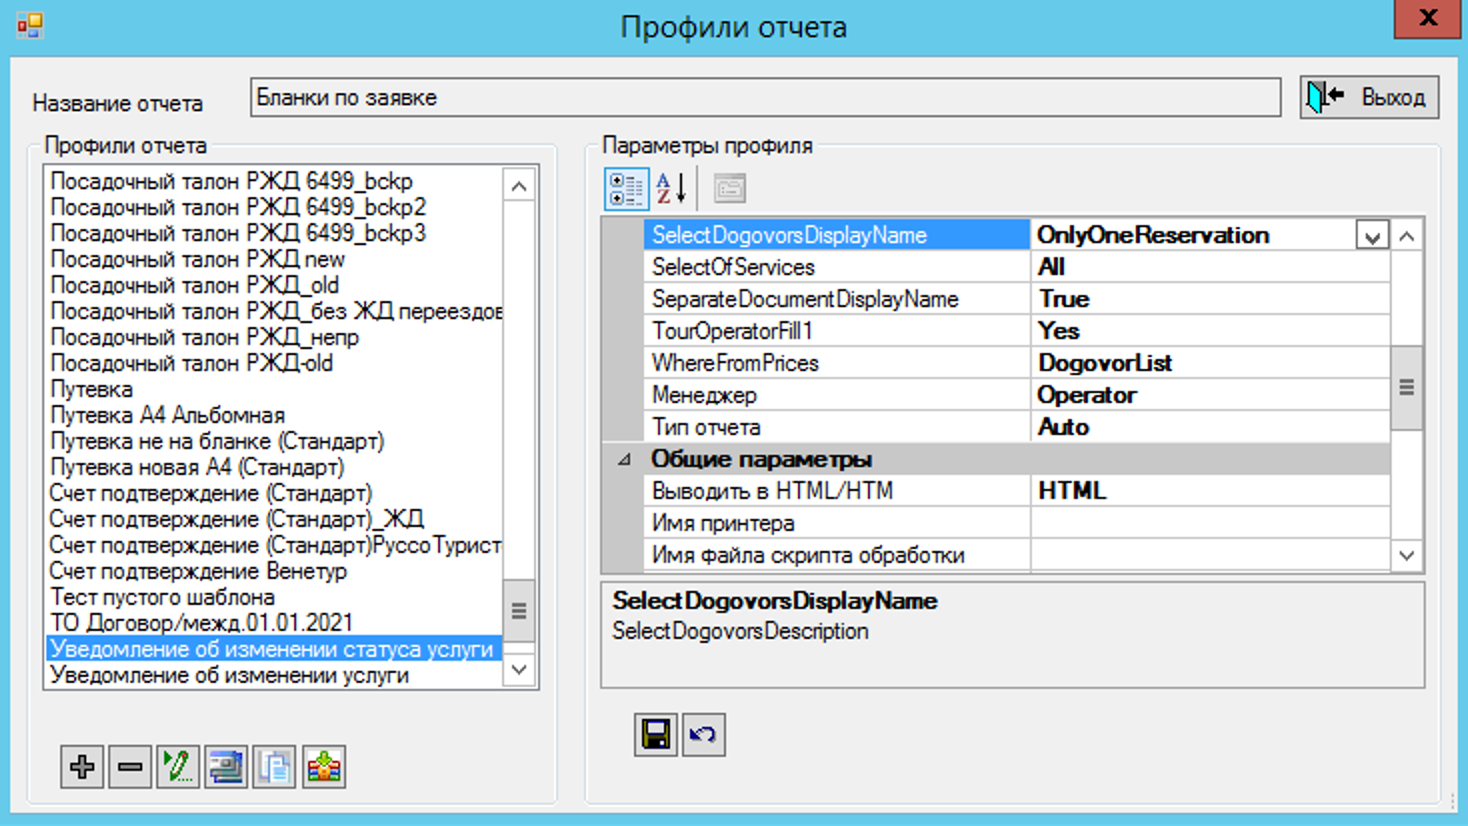Click the import icon with green arrow
The width and height of the screenshot is (1468, 826).
pyautogui.click(x=323, y=767)
